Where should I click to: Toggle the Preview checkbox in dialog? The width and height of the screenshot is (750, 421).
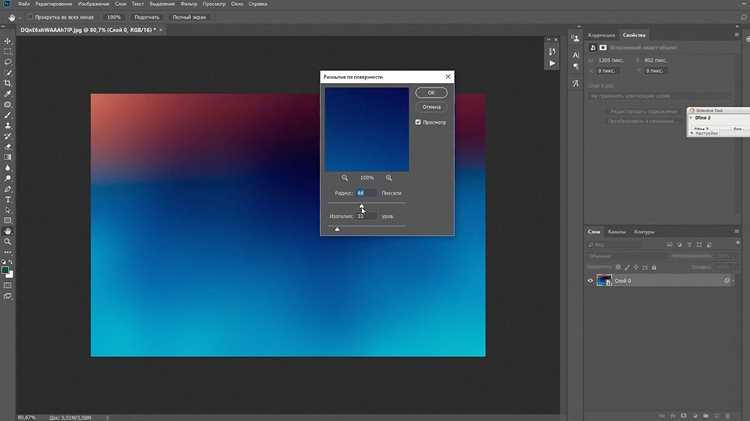418,122
